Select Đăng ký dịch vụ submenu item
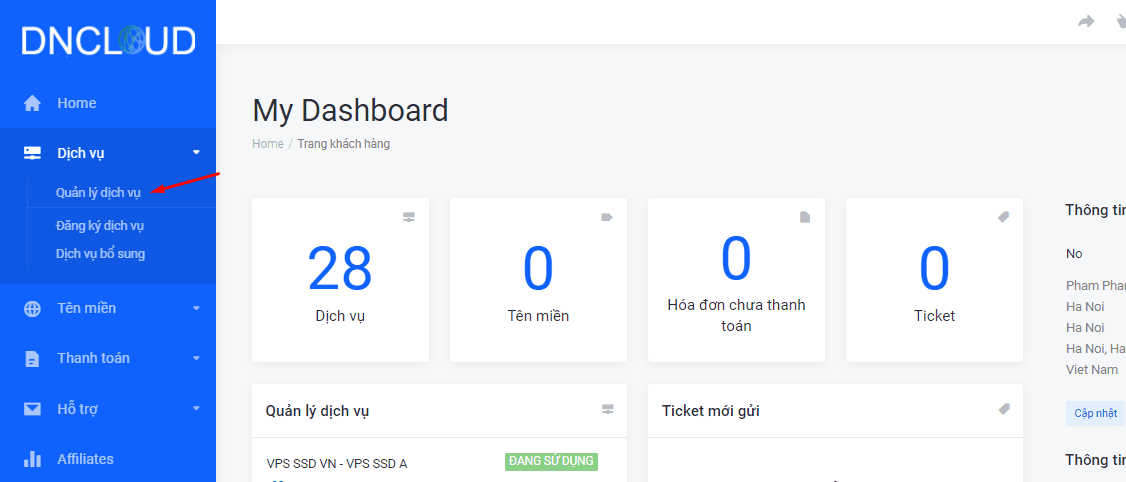 [100, 226]
